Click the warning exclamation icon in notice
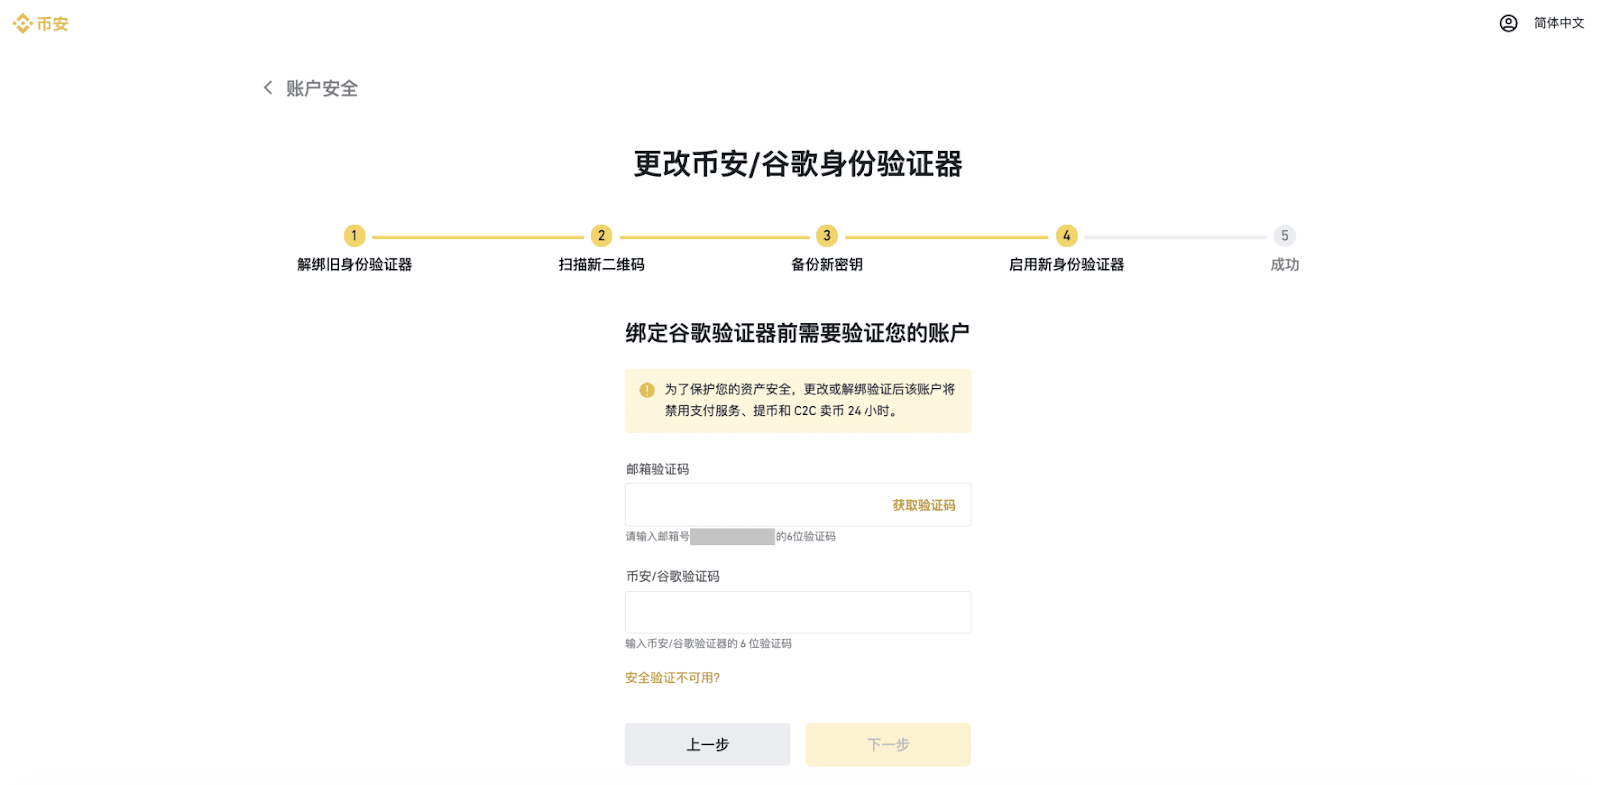1600x785 pixels. [x=647, y=390]
